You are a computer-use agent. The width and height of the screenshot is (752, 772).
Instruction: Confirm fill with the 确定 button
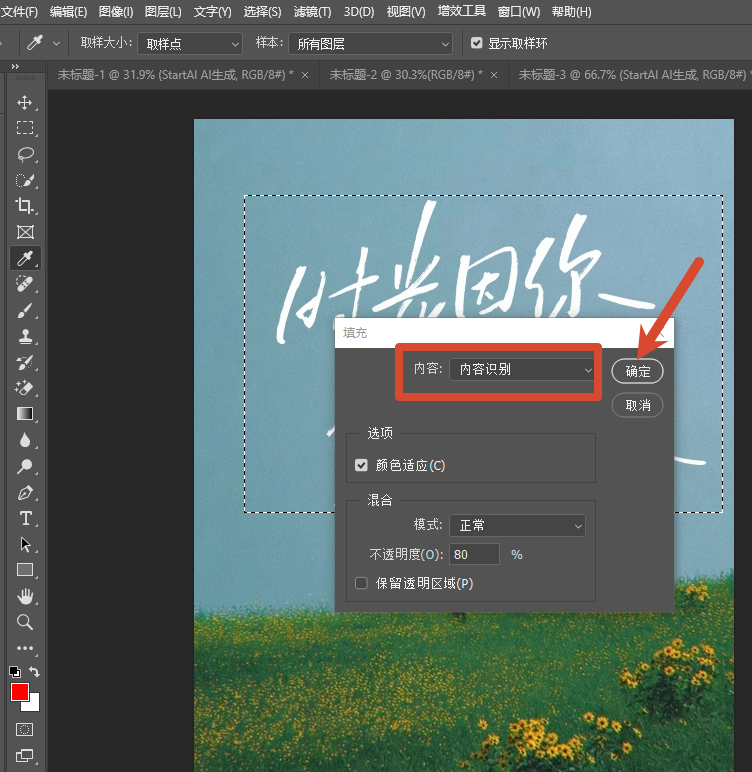click(637, 371)
